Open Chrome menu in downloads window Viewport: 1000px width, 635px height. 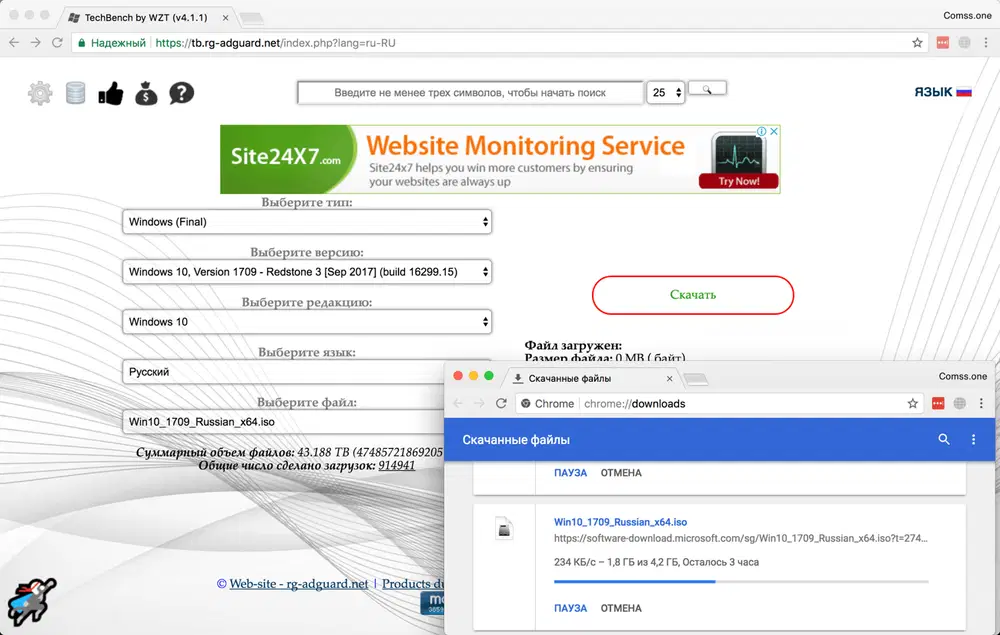point(982,404)
